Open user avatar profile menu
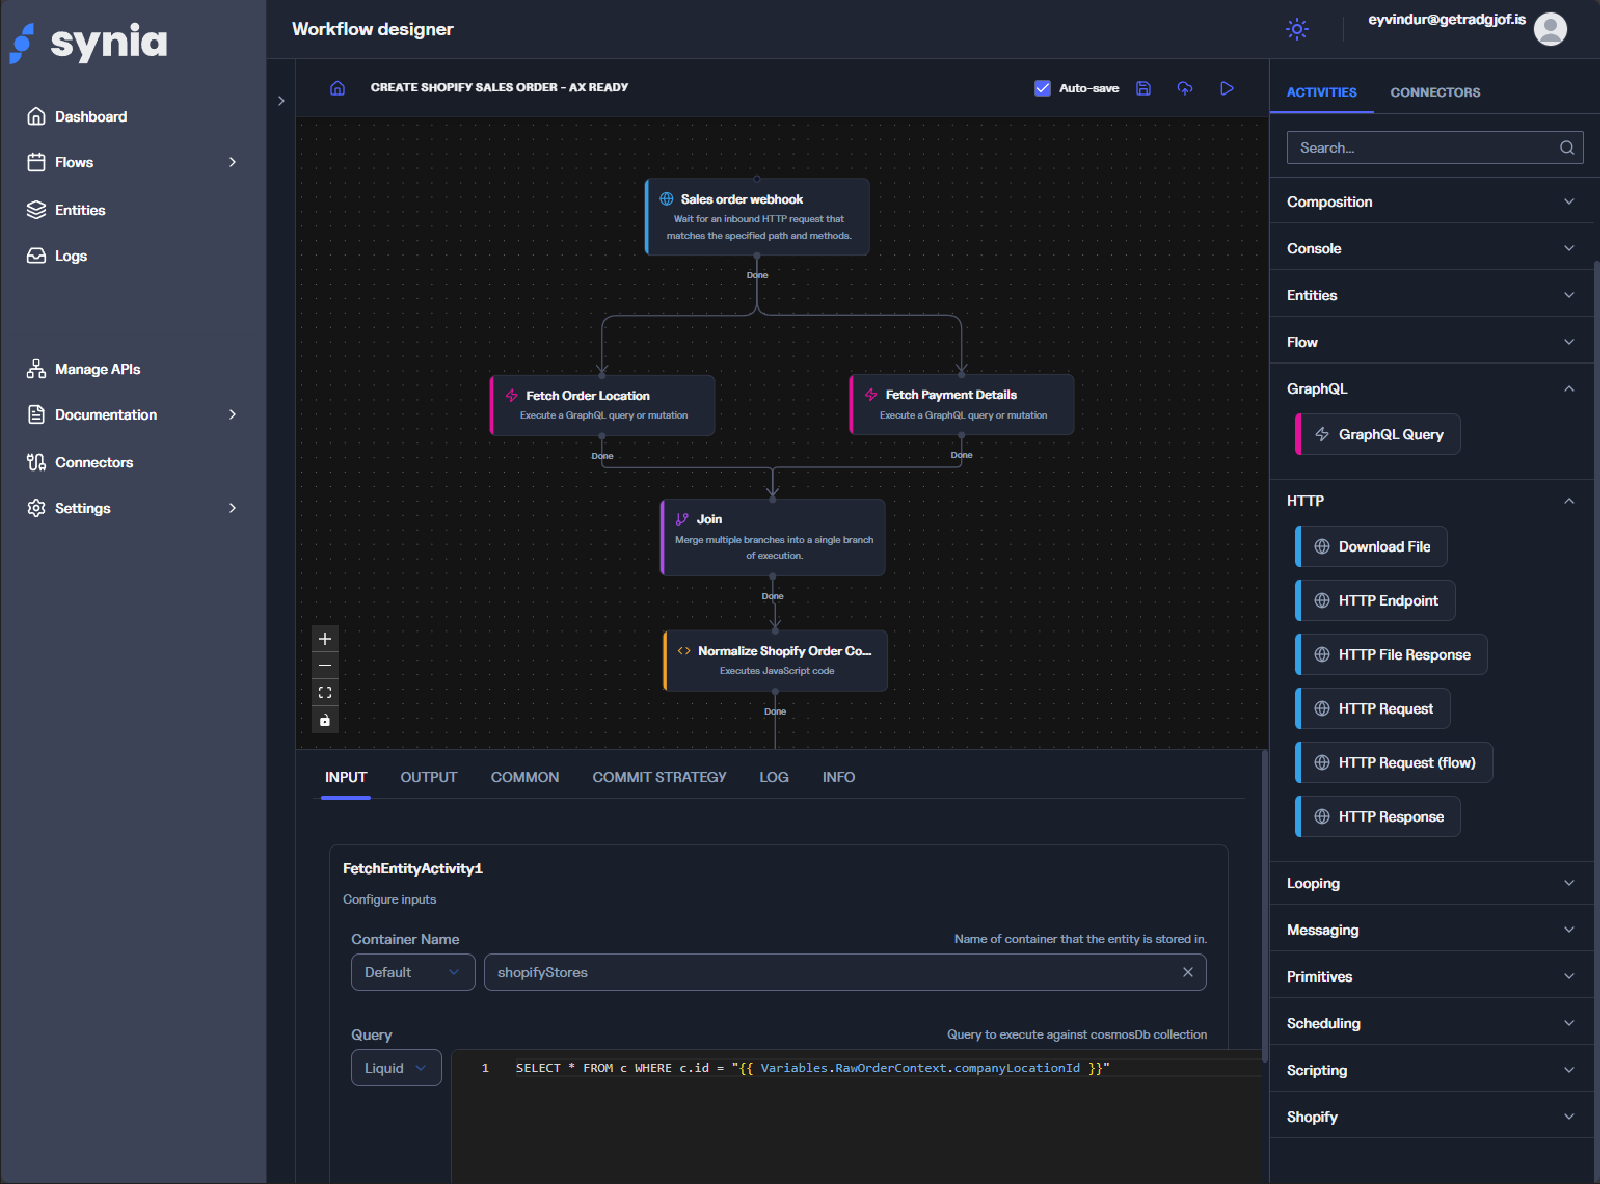1600x1184 pixels. (x=1550, y=29)
